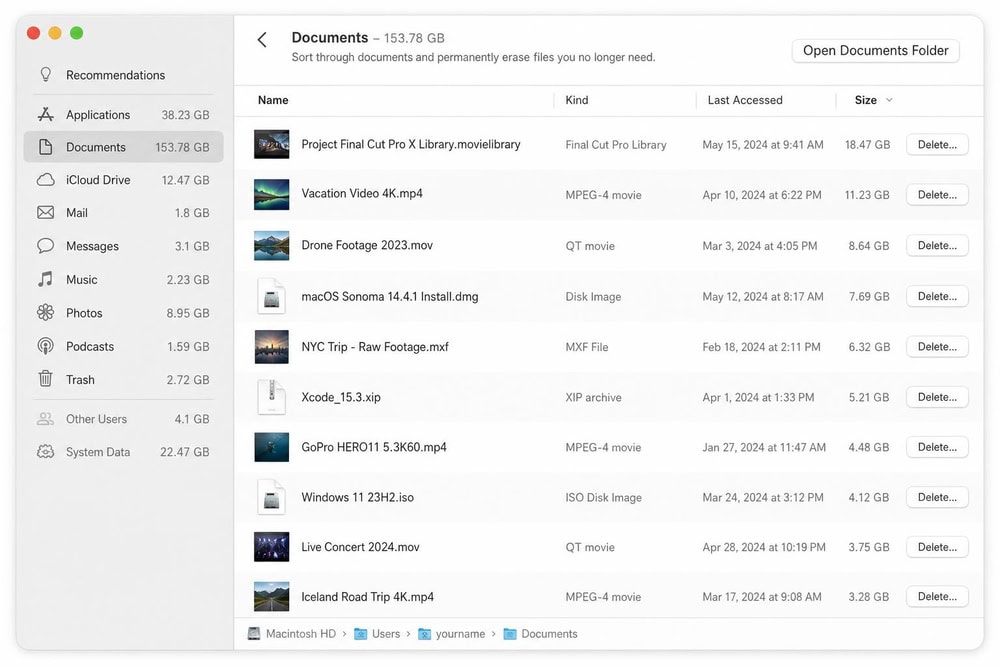Delete the Iceland Road Trip 4K.mp4 file
This screenshot has height=667, width=1000.
pos(937,597)
